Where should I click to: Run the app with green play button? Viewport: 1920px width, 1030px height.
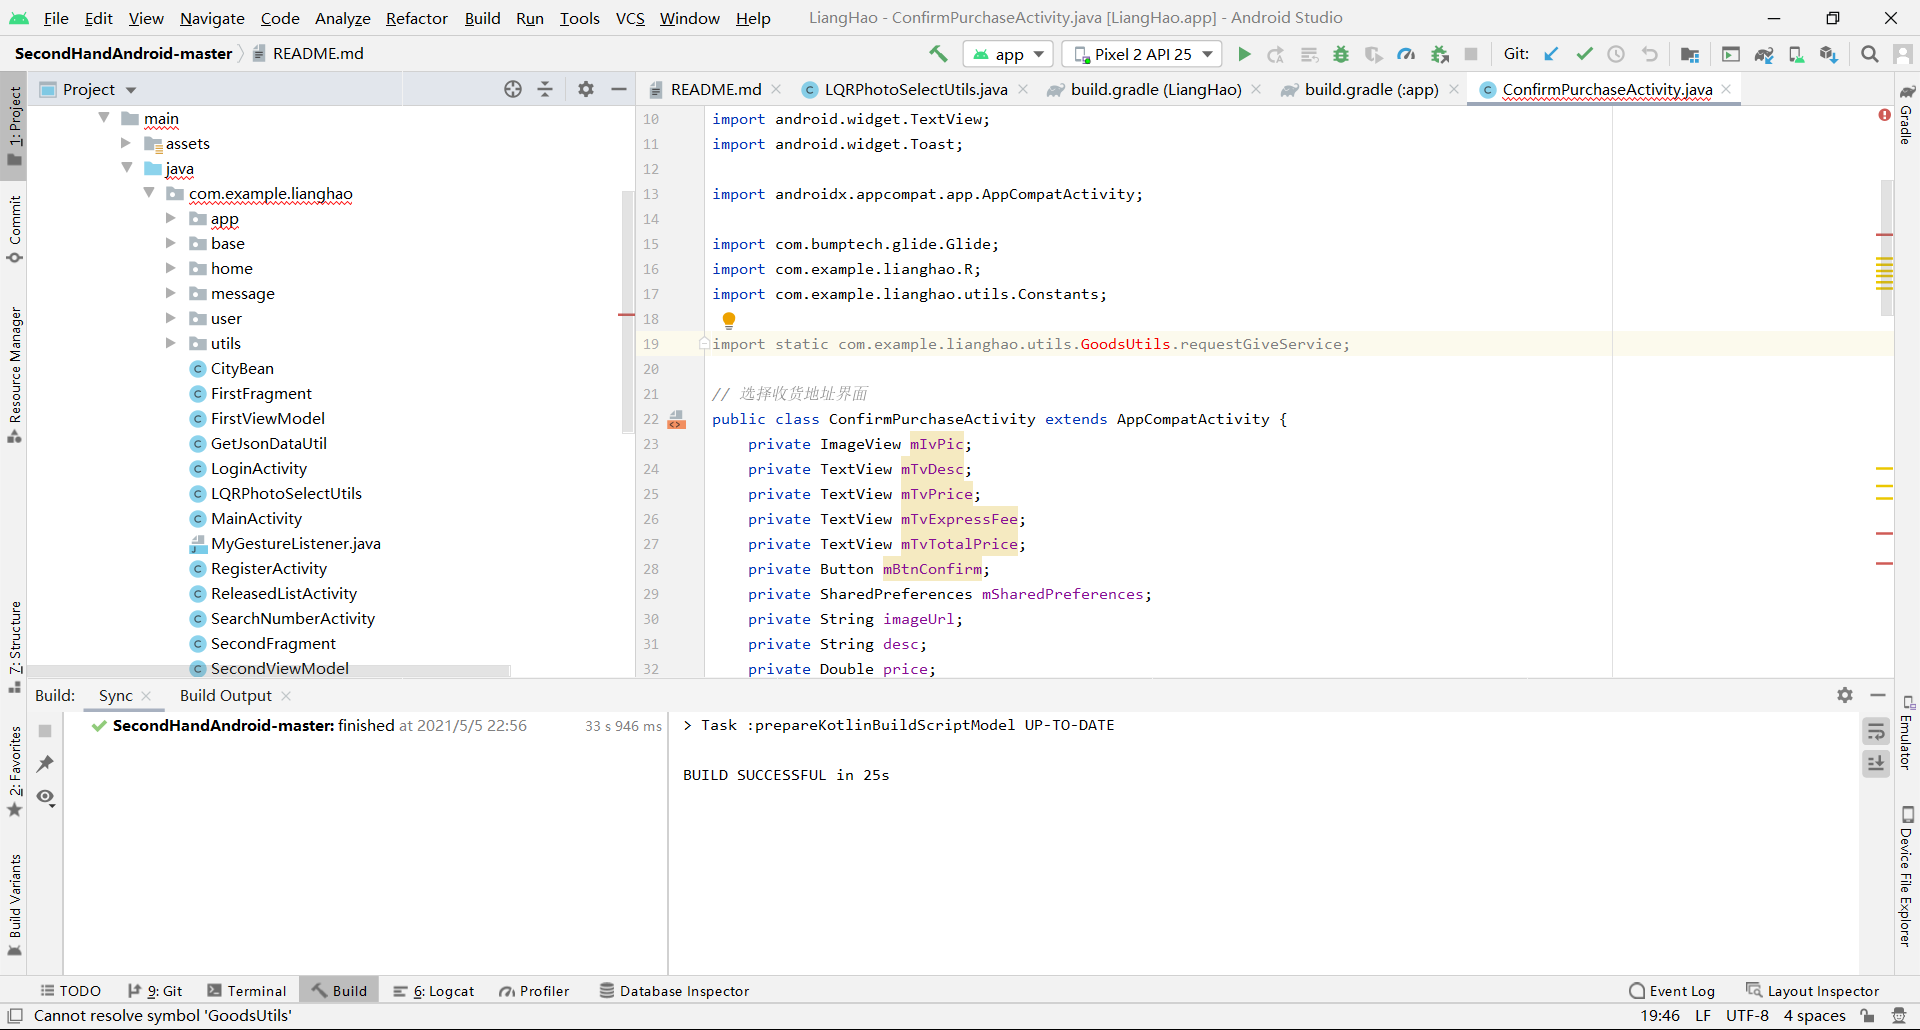tap(1244, 54)
